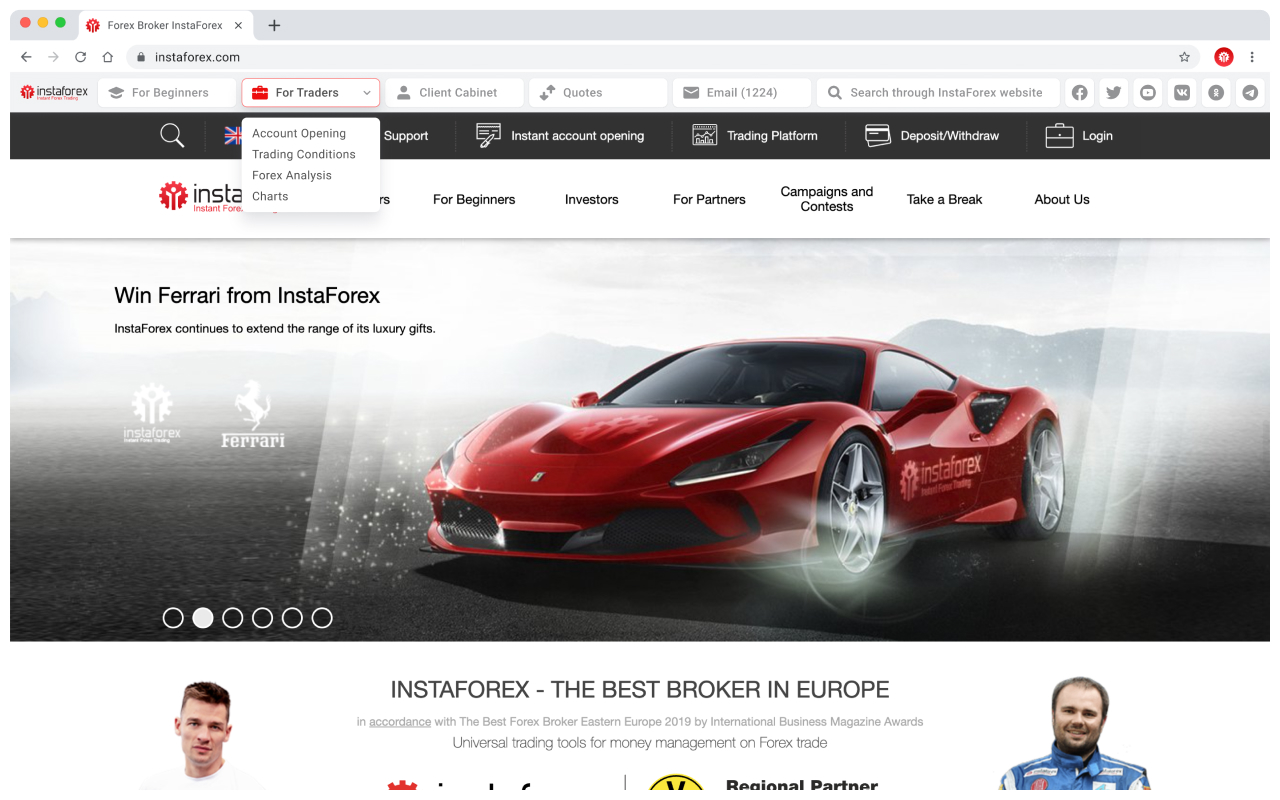
Task: Click the Trading Platform chart icon
Action: tap(705, 135)
